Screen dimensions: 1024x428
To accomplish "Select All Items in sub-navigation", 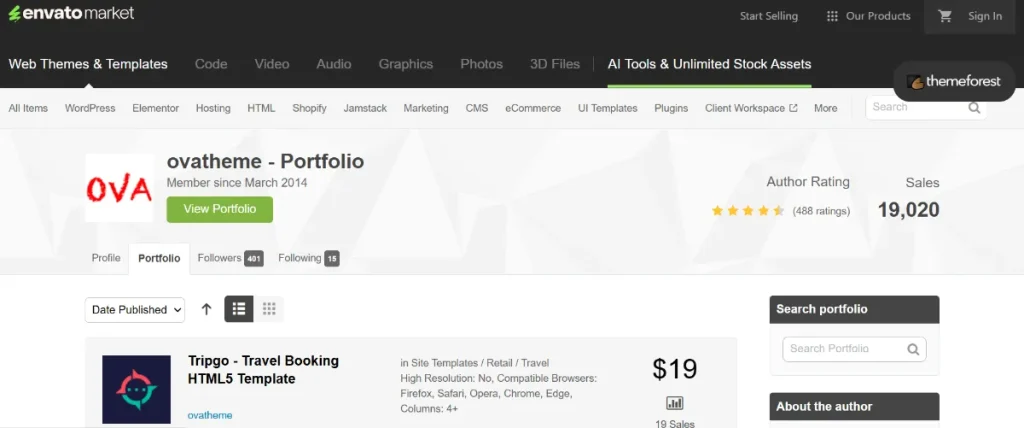I will (28, 108).
